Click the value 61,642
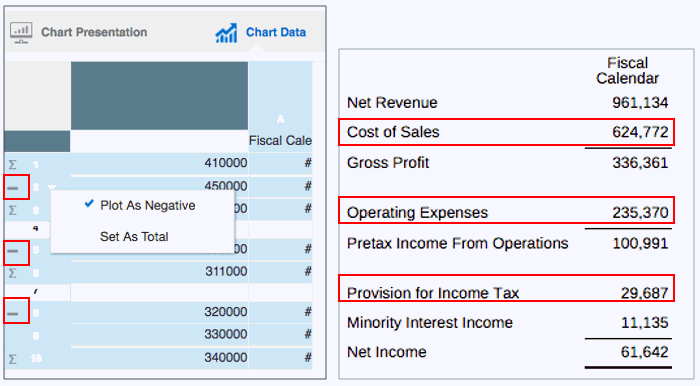 click(644, 352)
